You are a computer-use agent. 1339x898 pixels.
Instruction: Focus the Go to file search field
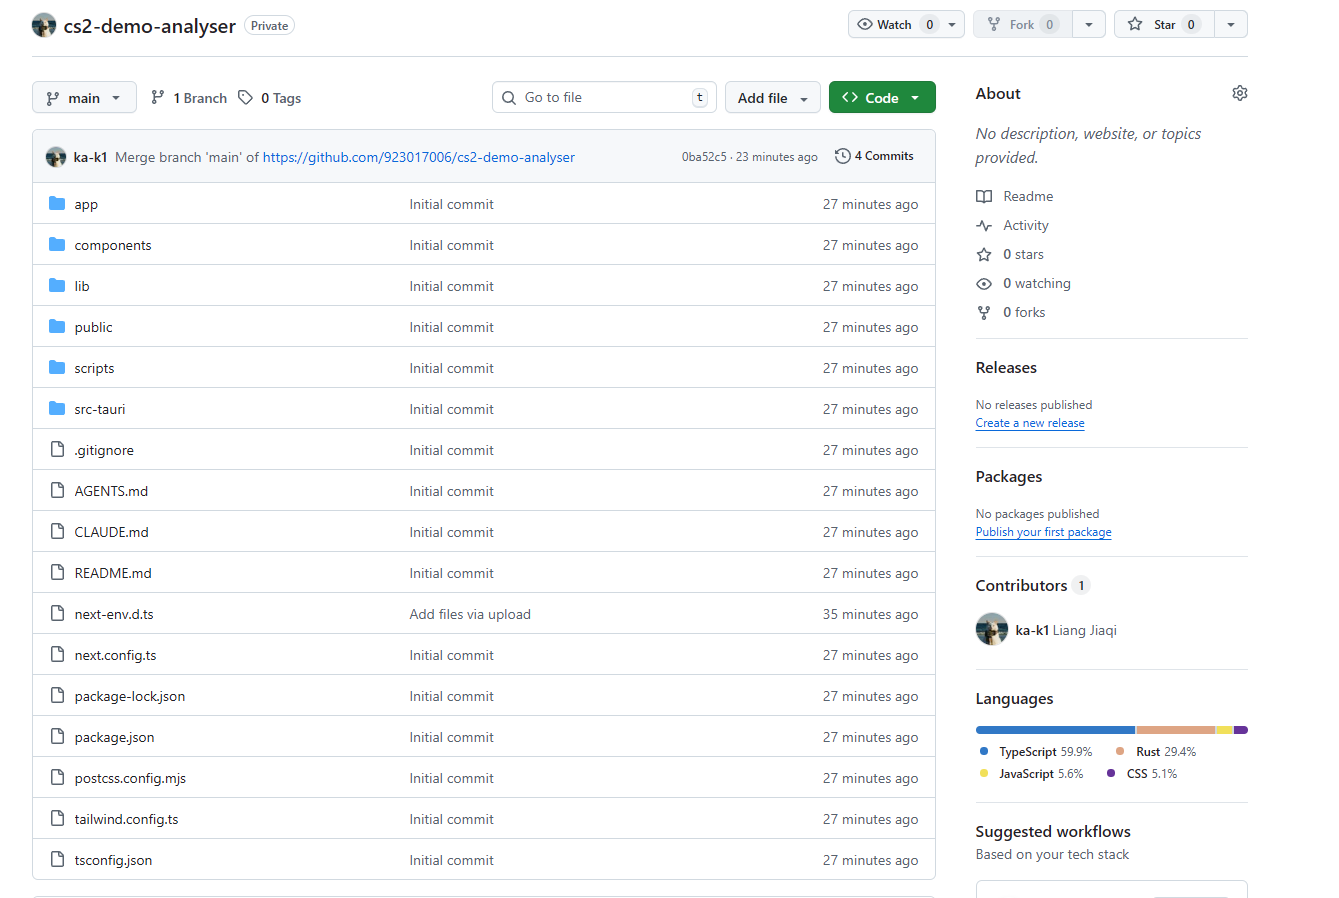coord(603,98)
